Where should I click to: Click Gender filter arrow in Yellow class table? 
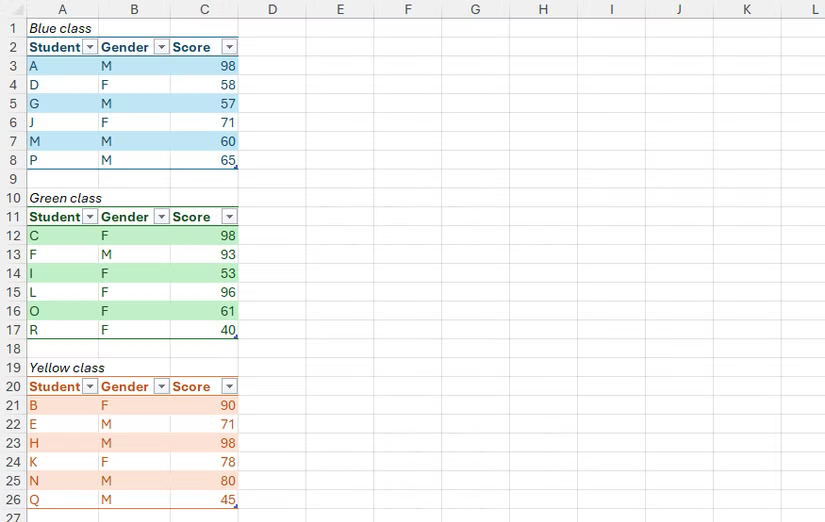point(160,387)
